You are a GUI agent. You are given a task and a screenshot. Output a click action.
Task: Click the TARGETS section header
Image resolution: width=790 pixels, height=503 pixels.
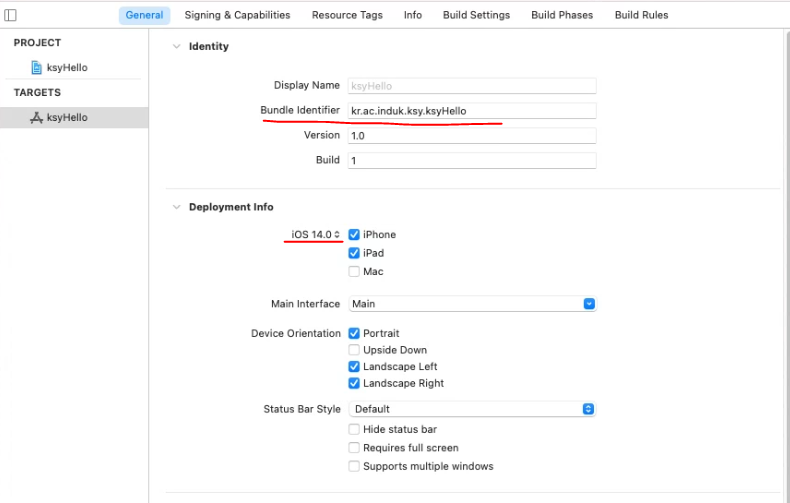[37, 93]
